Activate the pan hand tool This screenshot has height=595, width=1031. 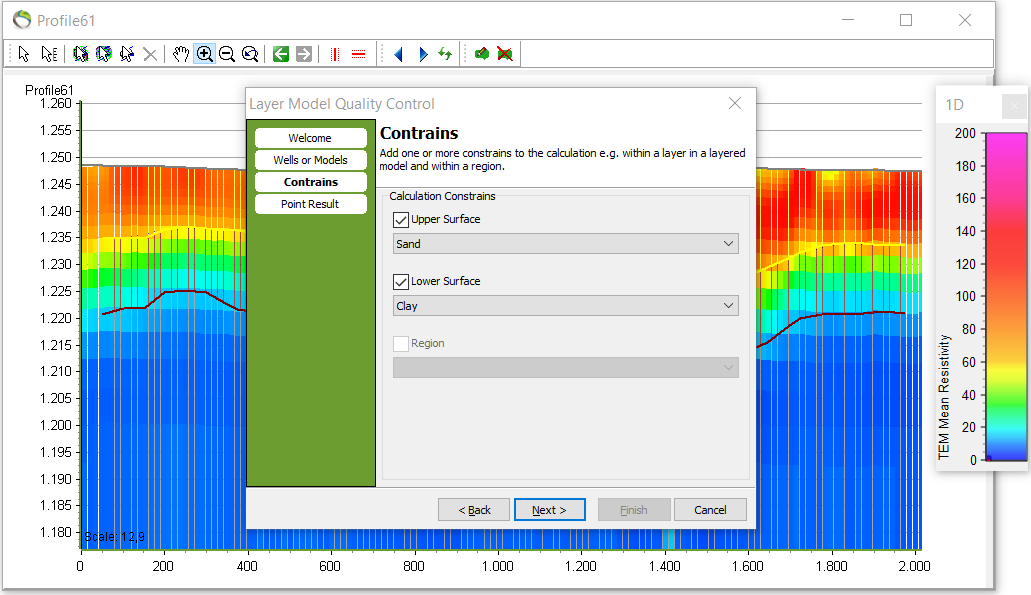(x=181, y=54)
